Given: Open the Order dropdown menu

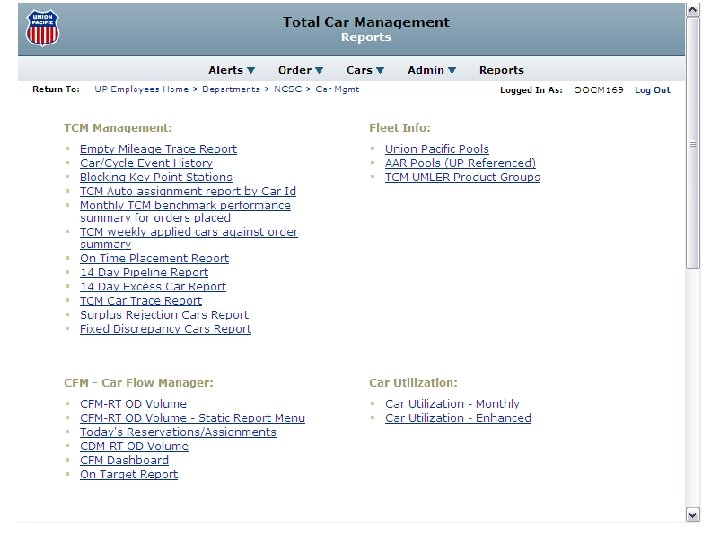Looking at the screenshot, I should [300, 70].
